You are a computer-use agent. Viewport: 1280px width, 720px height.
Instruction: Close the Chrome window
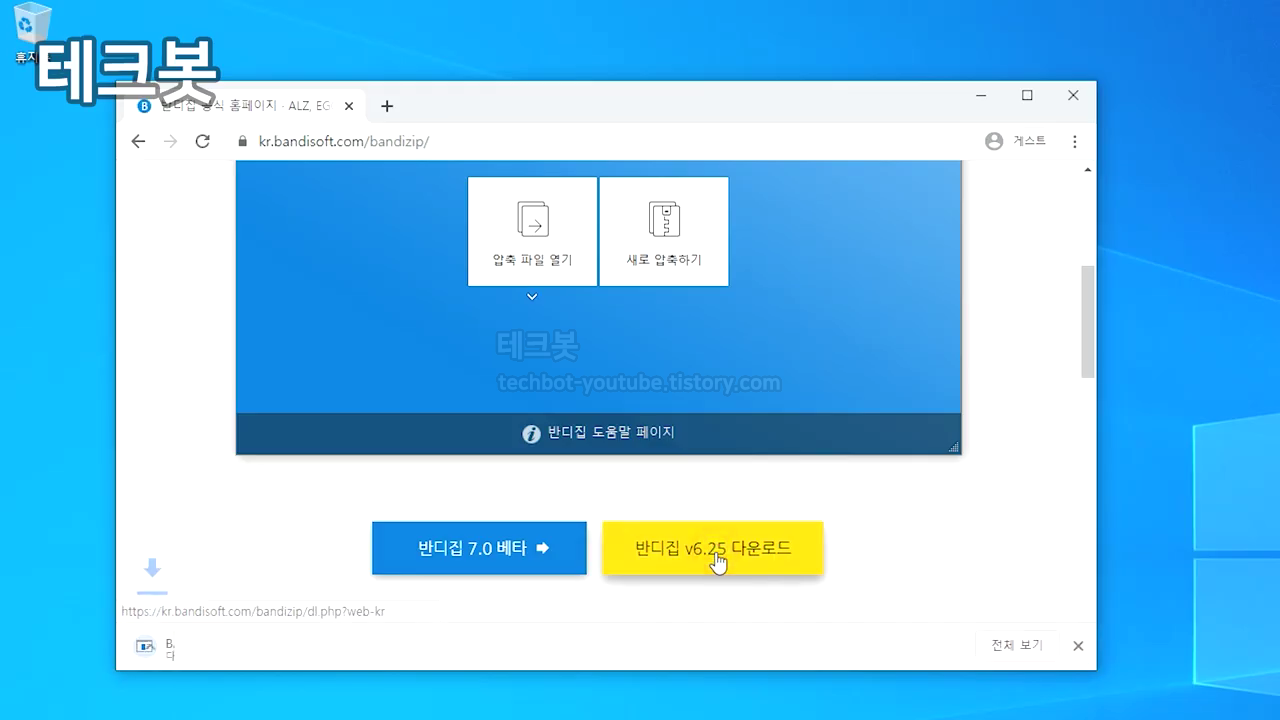[x=1073, y=95]
